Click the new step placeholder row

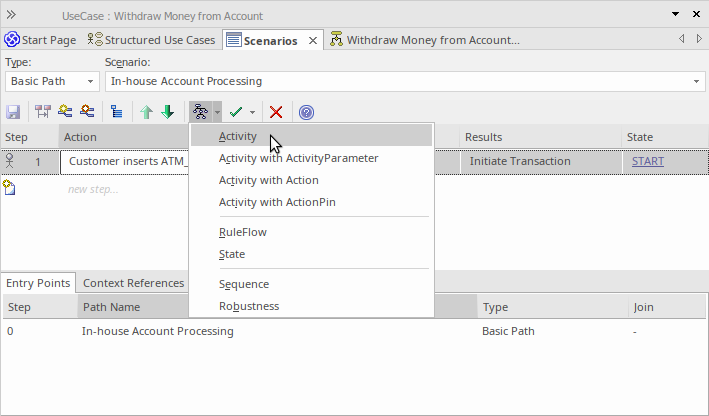93,189
